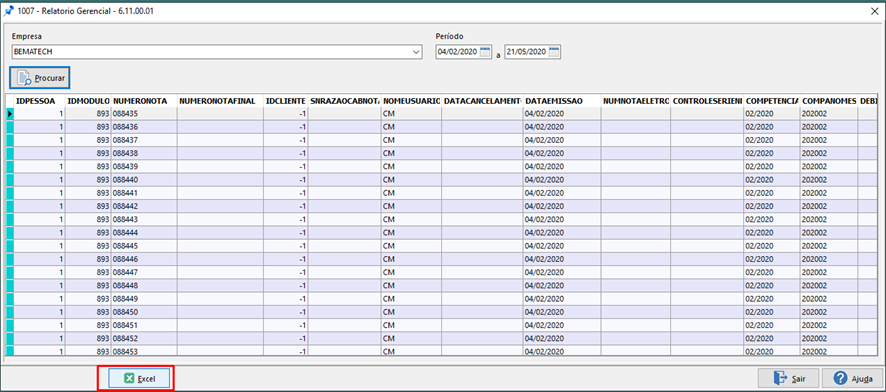
Task: Select nota number cell 088435
Action: click(x=144, y=114)
